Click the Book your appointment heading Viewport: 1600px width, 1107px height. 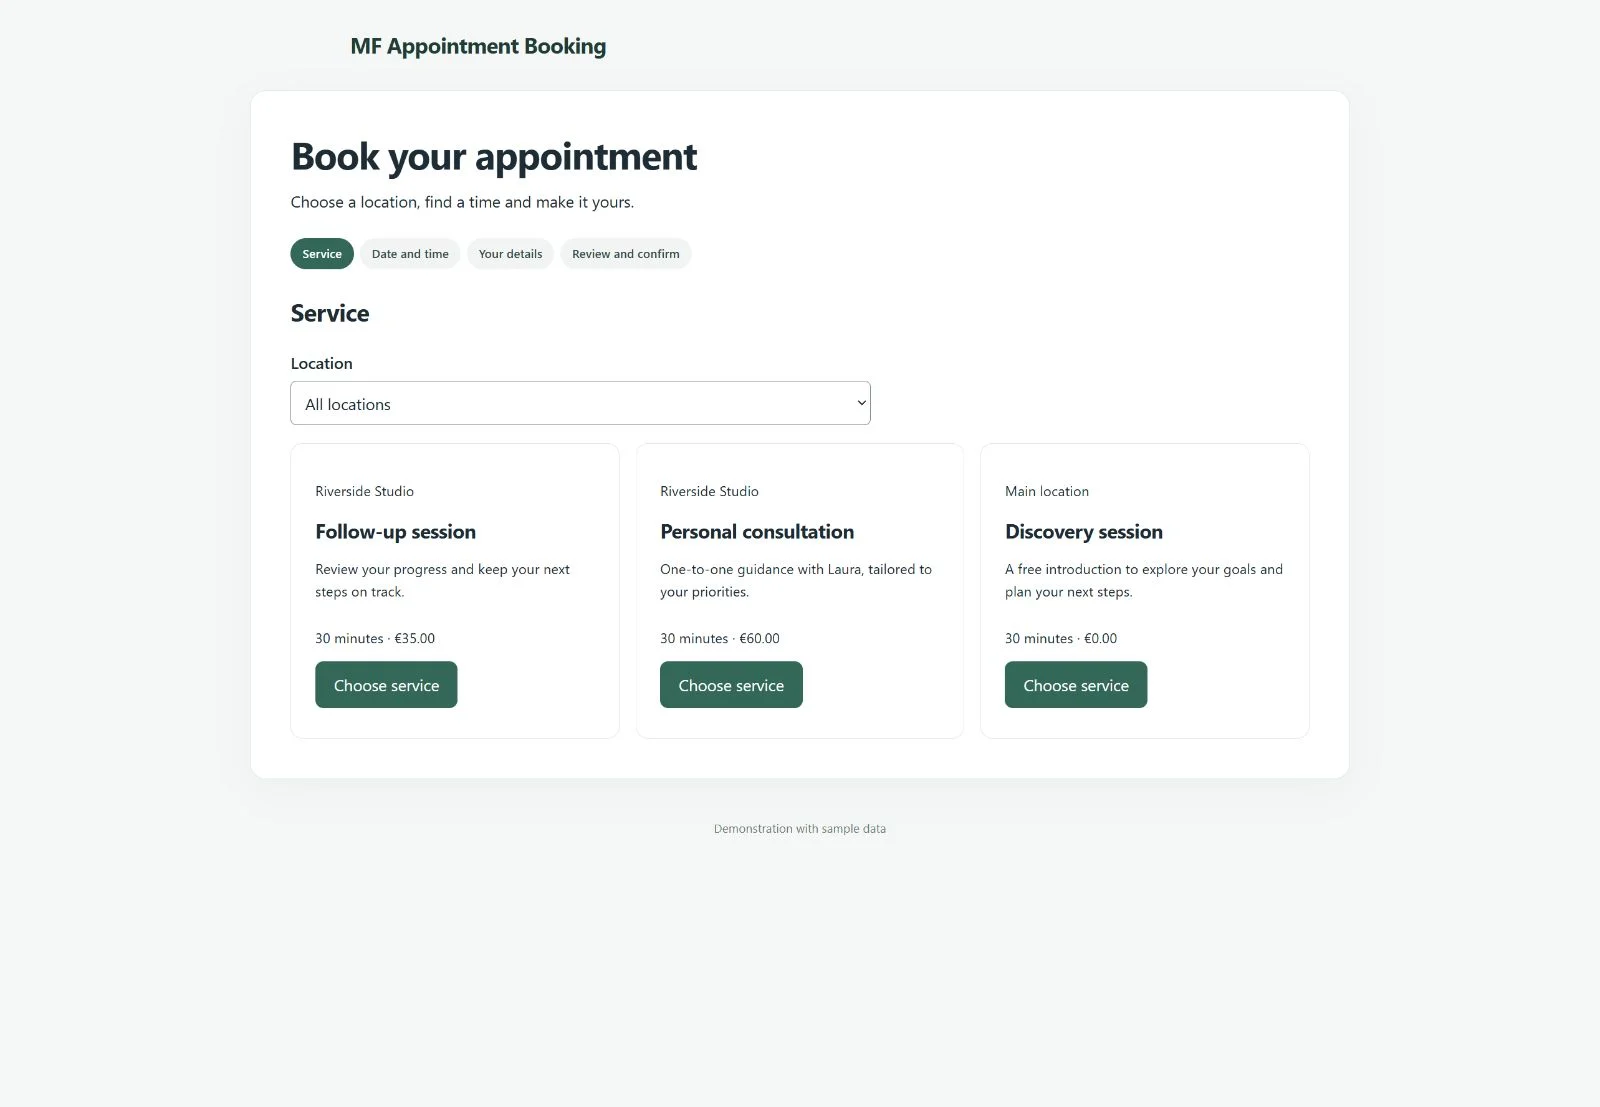[x=494, y=157]
